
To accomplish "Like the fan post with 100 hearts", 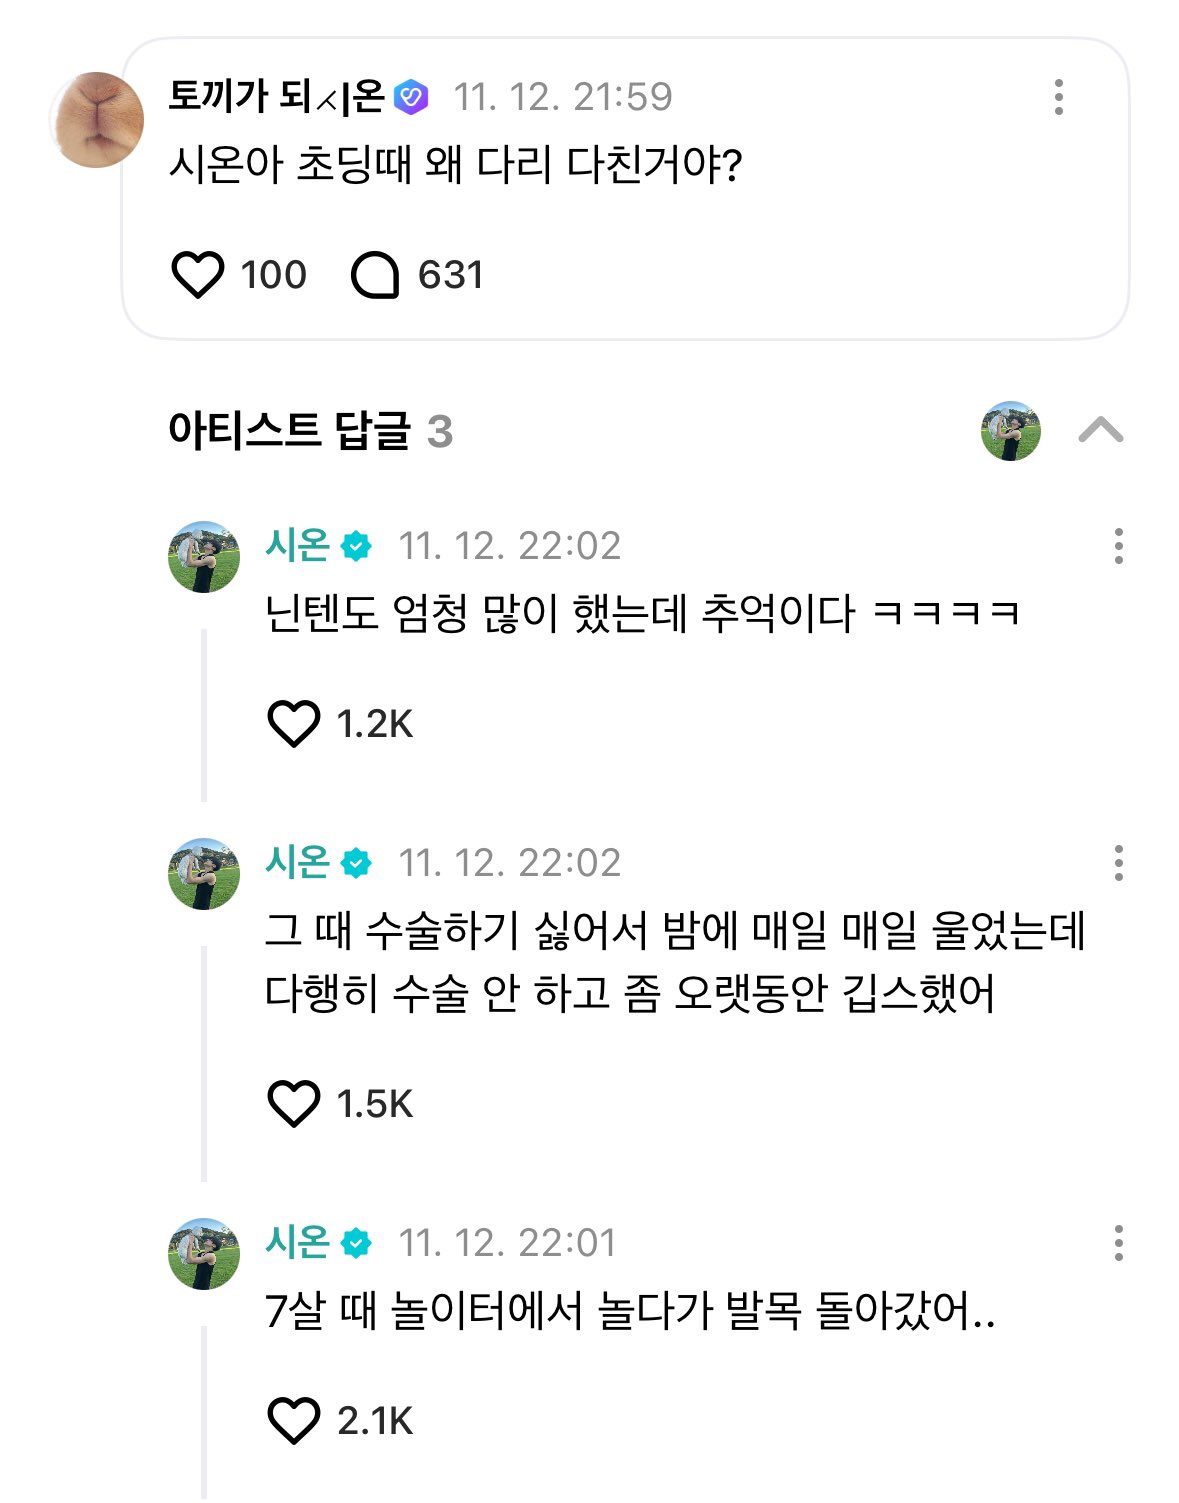I will click(198, 275).
